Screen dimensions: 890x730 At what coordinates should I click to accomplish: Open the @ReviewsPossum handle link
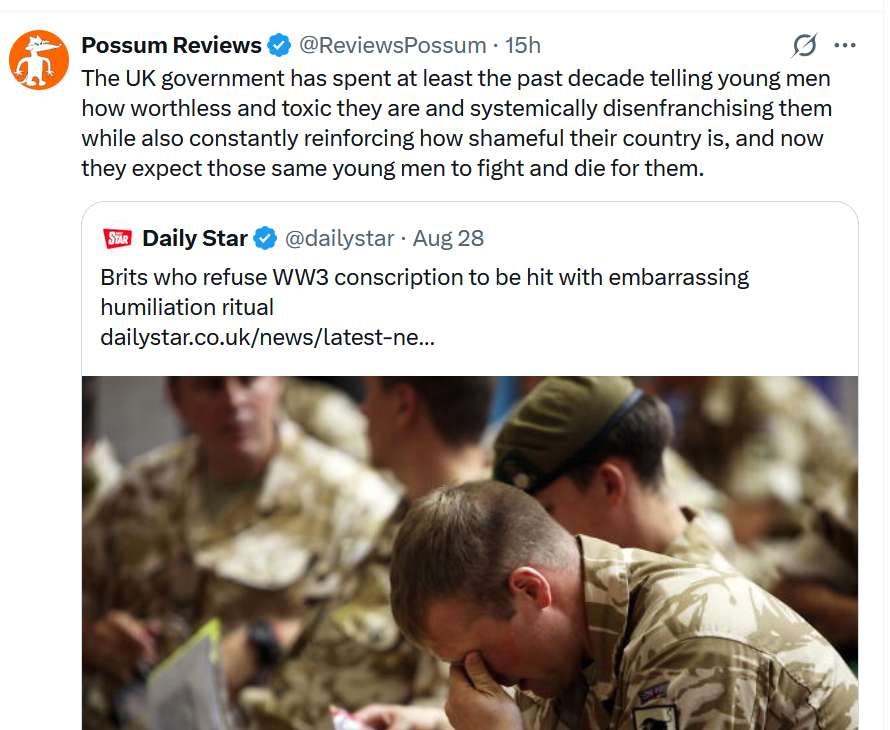click(x=393, y=45)
